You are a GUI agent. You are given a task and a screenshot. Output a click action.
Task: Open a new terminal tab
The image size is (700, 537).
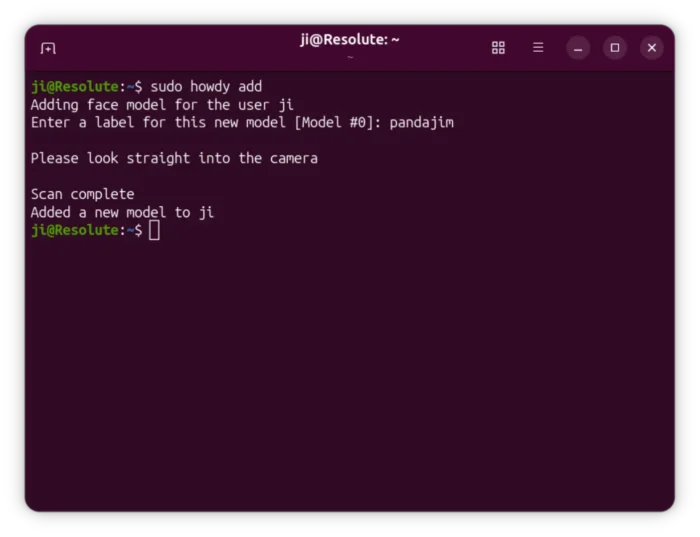coord(48,48)
